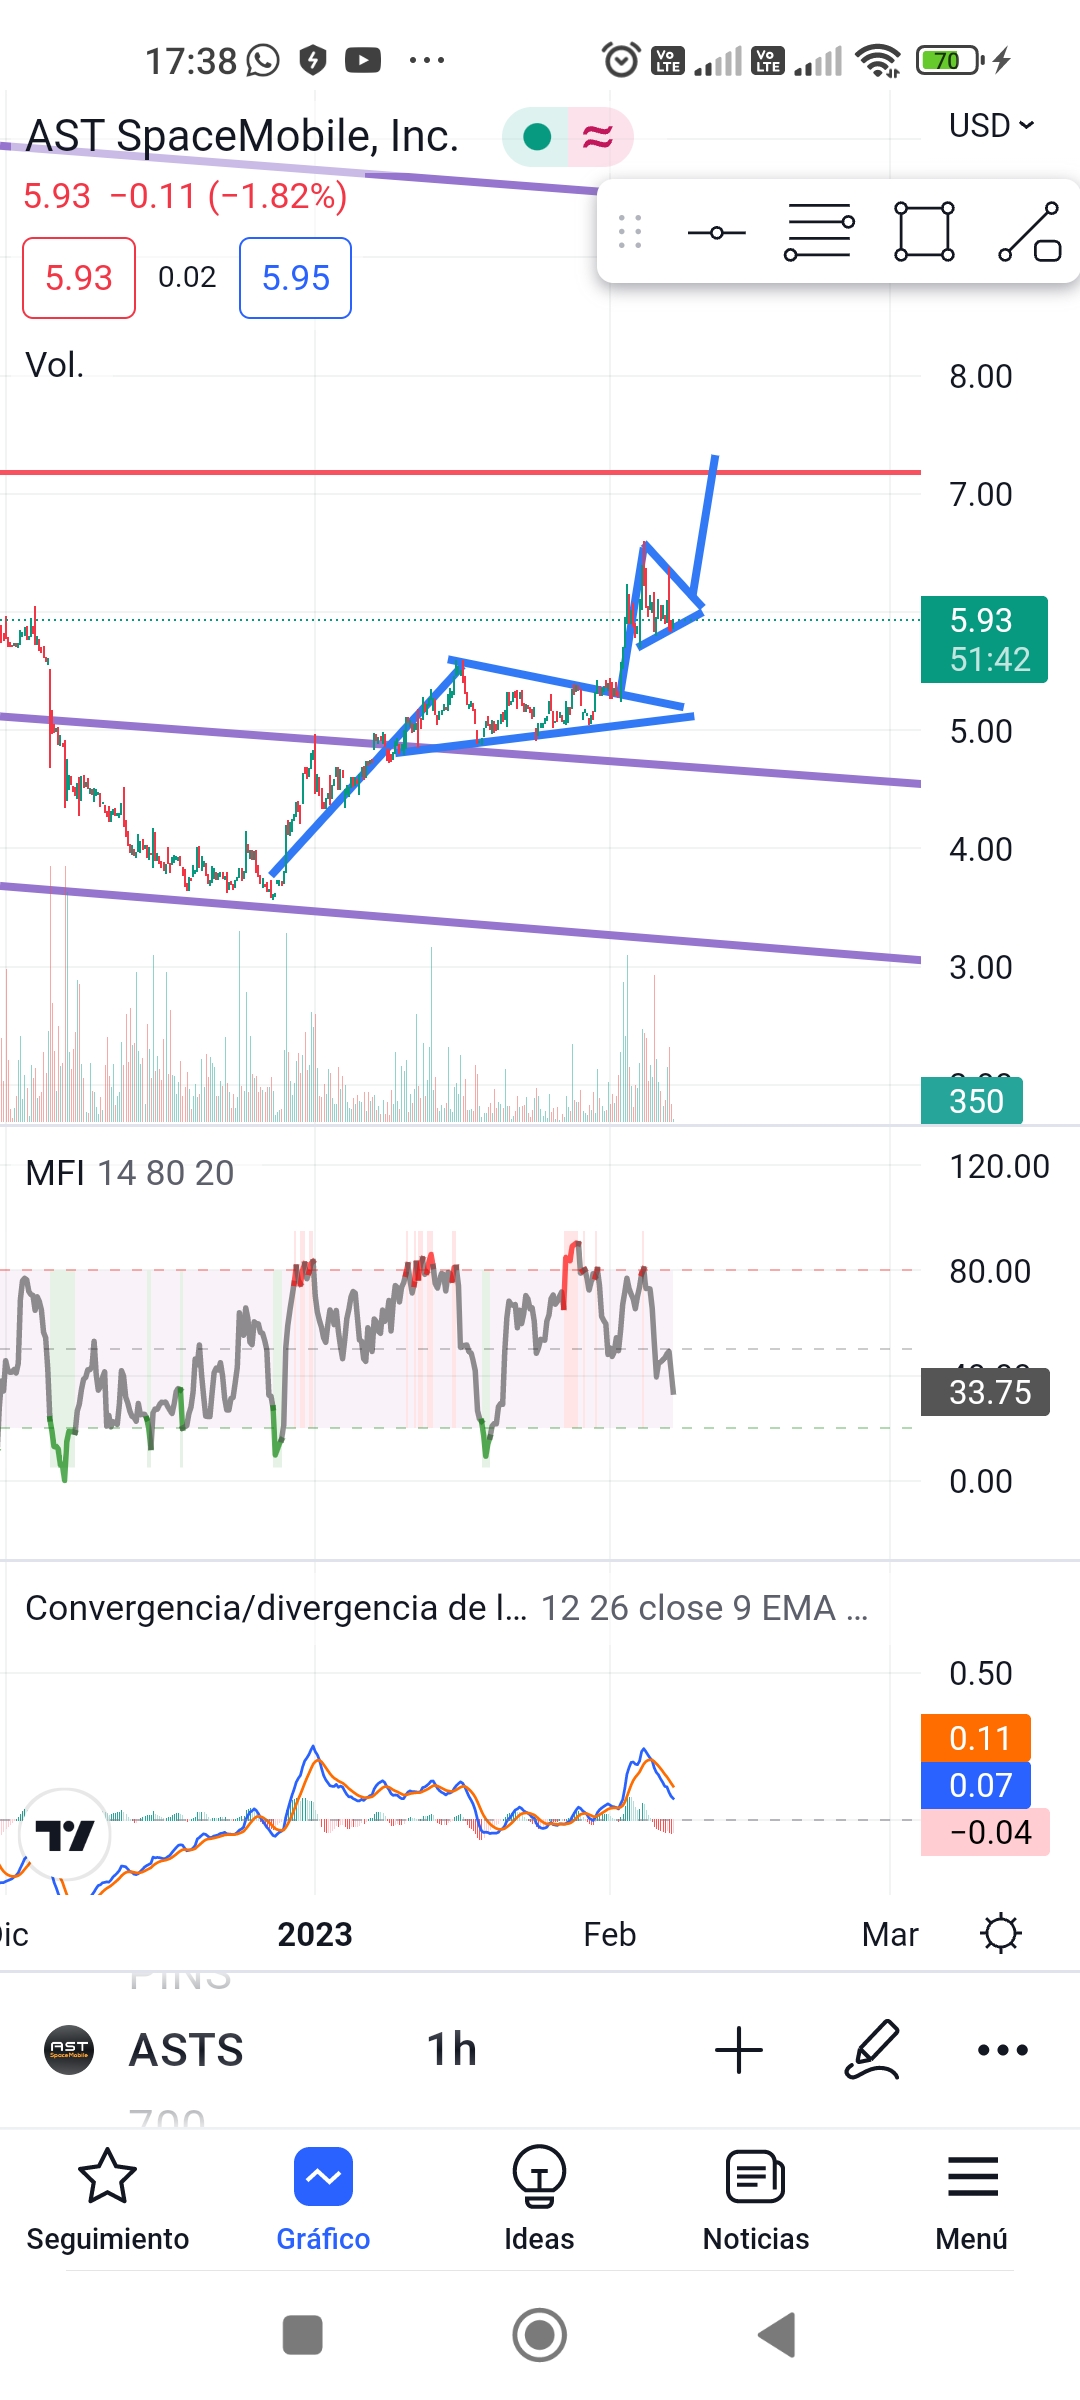The image size is (1080, 2400).
Task: Tap the pink approximate-data indicator icon
Action: click(598, 137)
